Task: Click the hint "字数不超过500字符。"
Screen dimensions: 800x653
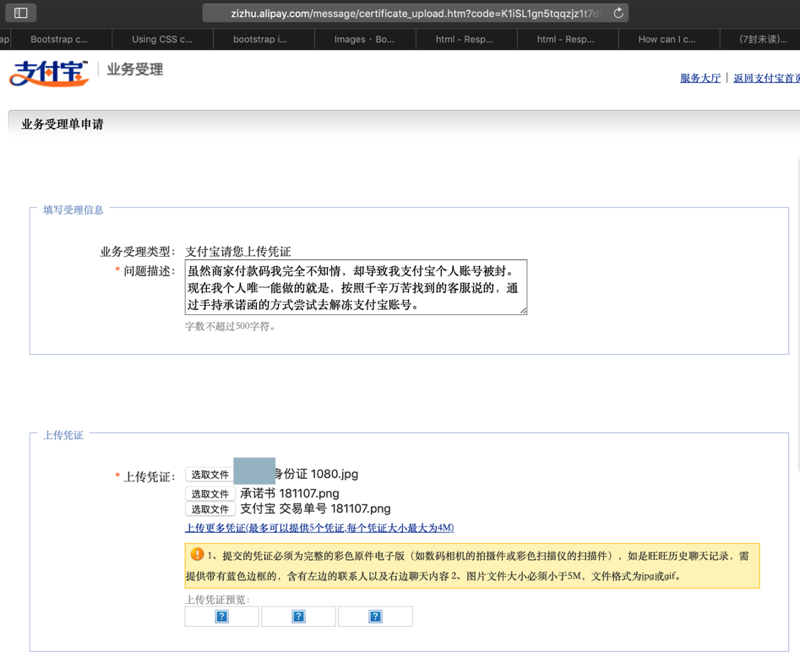Action: point(230,326)
